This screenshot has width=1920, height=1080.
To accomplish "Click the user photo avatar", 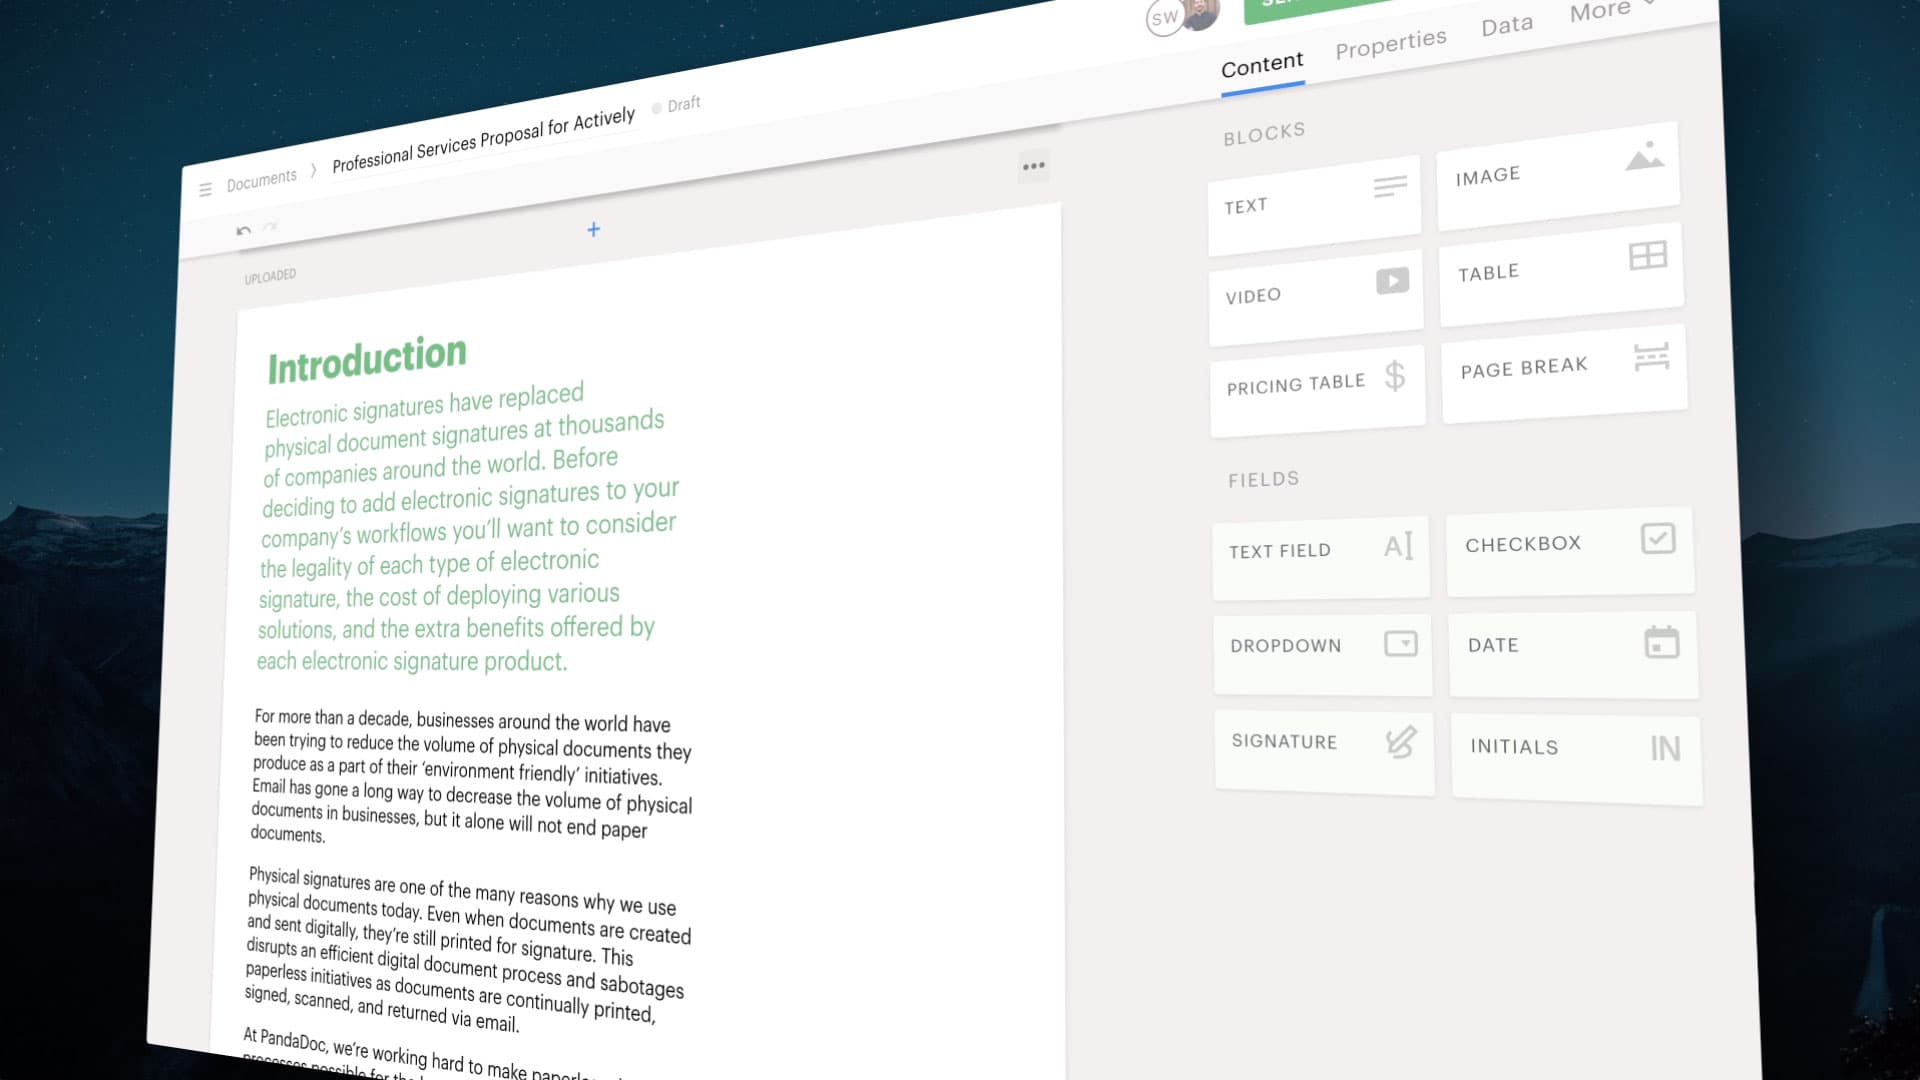I will [x=1201, y=13].
